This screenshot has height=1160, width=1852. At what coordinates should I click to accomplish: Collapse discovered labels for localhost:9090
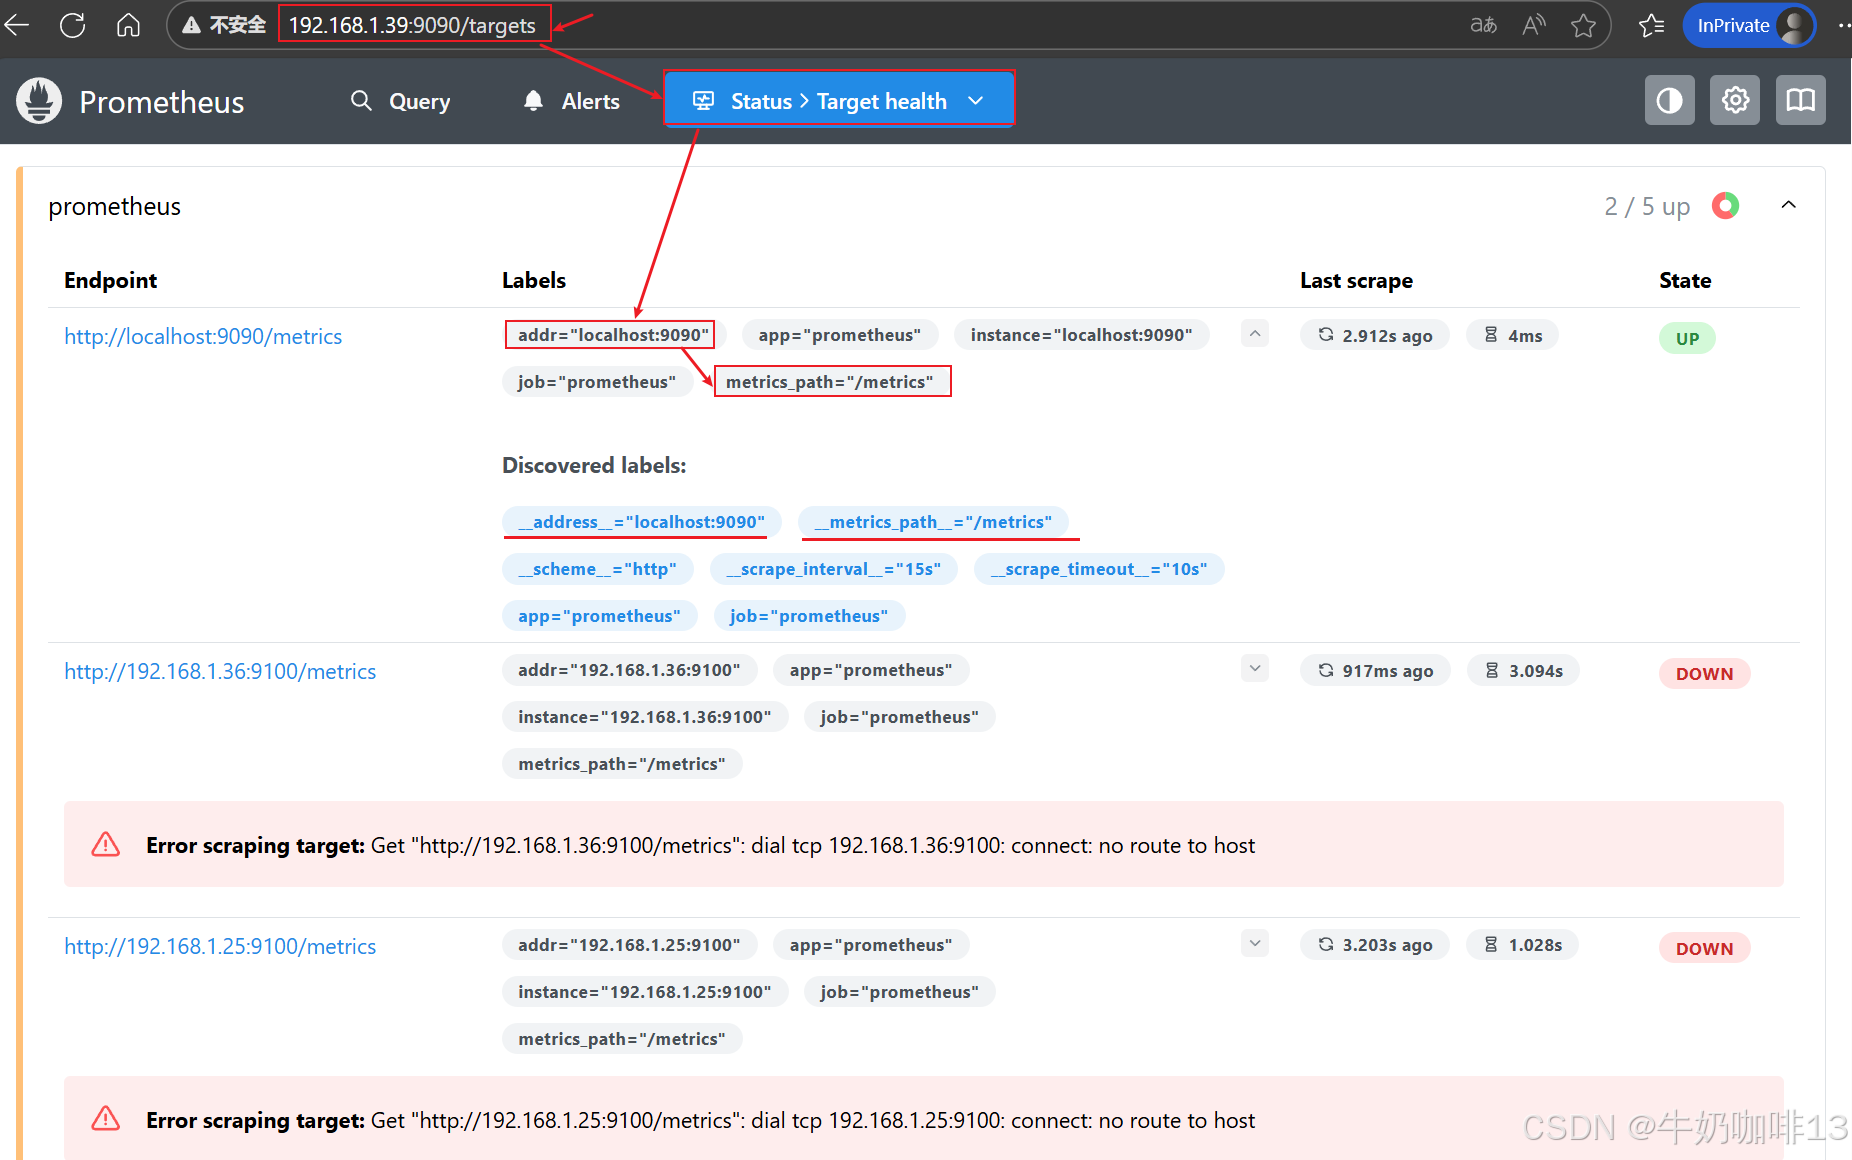click(x=1255, y=334)
